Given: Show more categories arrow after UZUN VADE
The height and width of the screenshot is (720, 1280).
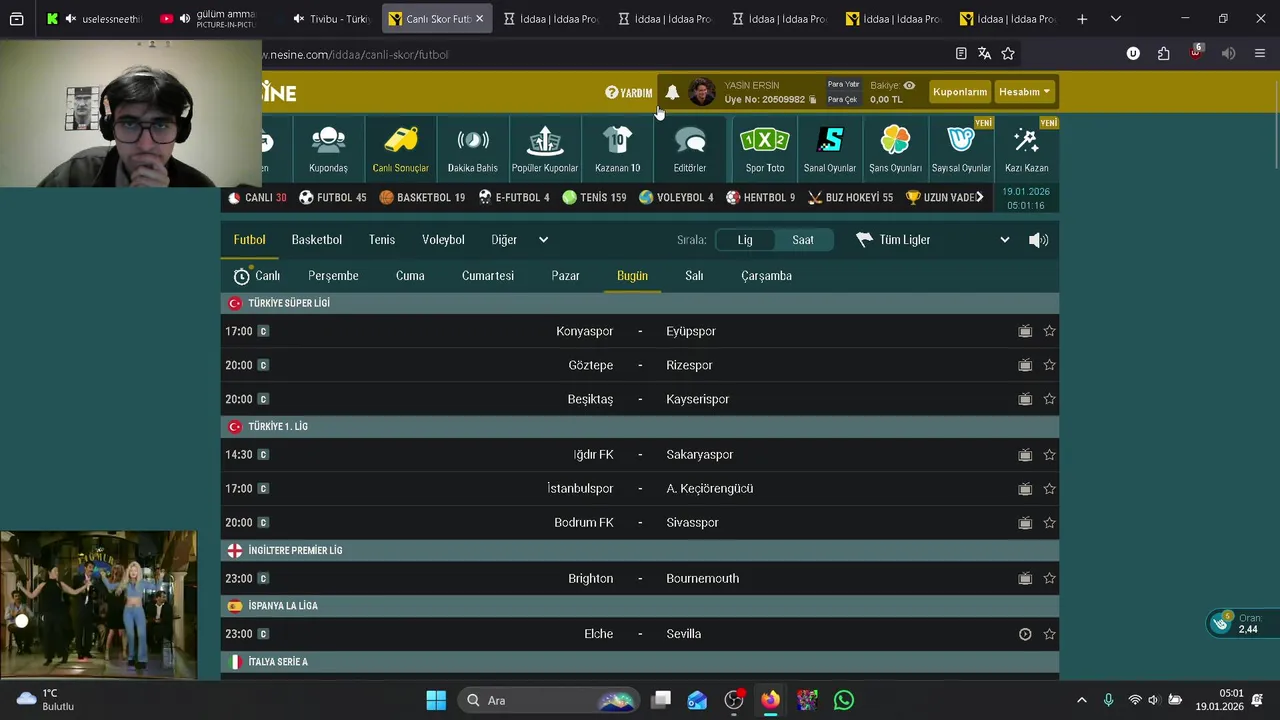Looking at the screenshot, I should [x=979, y=197].
